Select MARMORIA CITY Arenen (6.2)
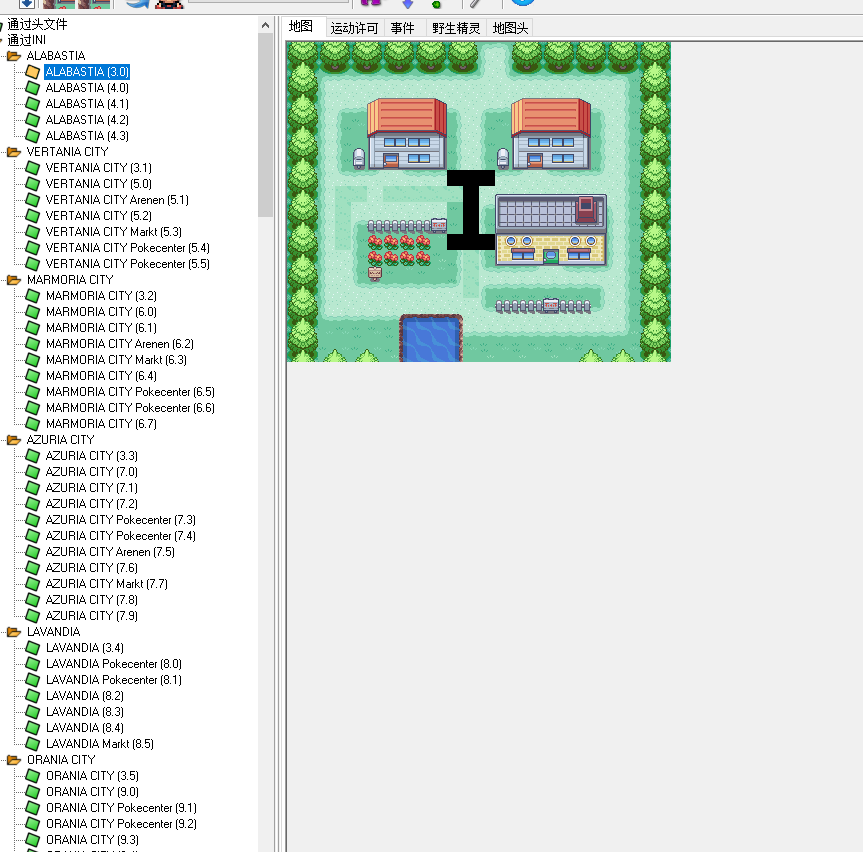The height and width of the screenshot is (852, 863). (x=120, y=343)
